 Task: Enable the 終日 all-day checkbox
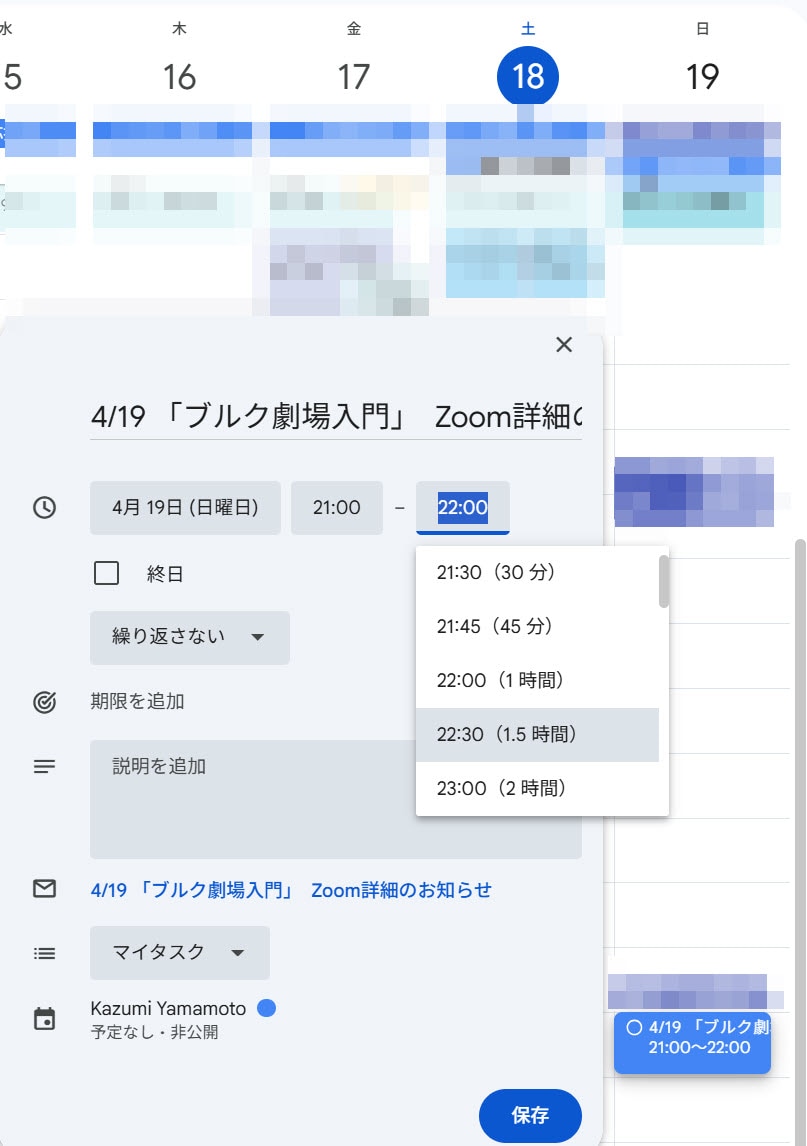(106, 574)
